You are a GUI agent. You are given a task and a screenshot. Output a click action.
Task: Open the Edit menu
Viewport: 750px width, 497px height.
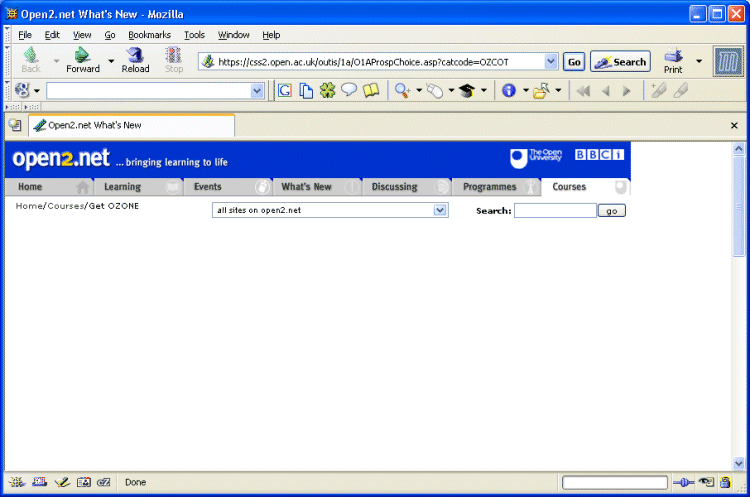coord(52,35)
